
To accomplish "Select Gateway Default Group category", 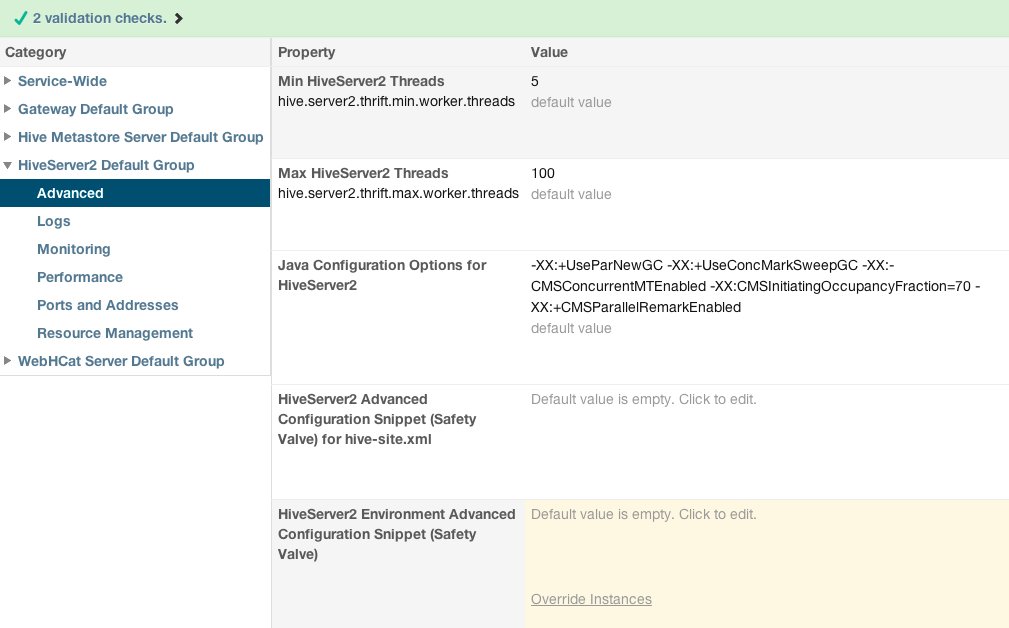I will [x=95, y=109].
